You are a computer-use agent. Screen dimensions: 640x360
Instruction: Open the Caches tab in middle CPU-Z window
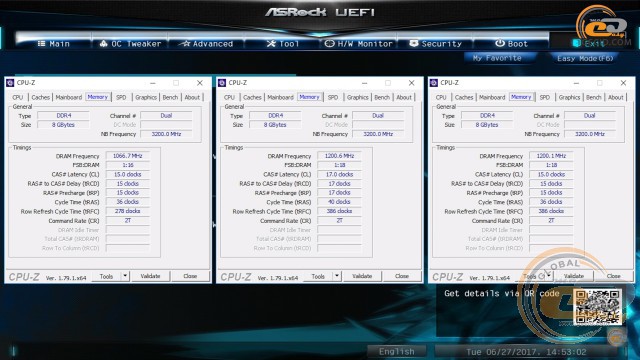coord(252,97)
